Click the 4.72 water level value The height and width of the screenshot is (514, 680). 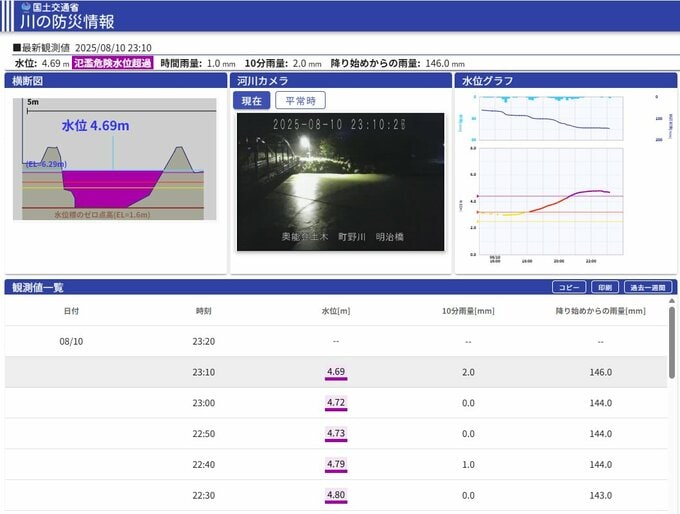coord(336,403)
